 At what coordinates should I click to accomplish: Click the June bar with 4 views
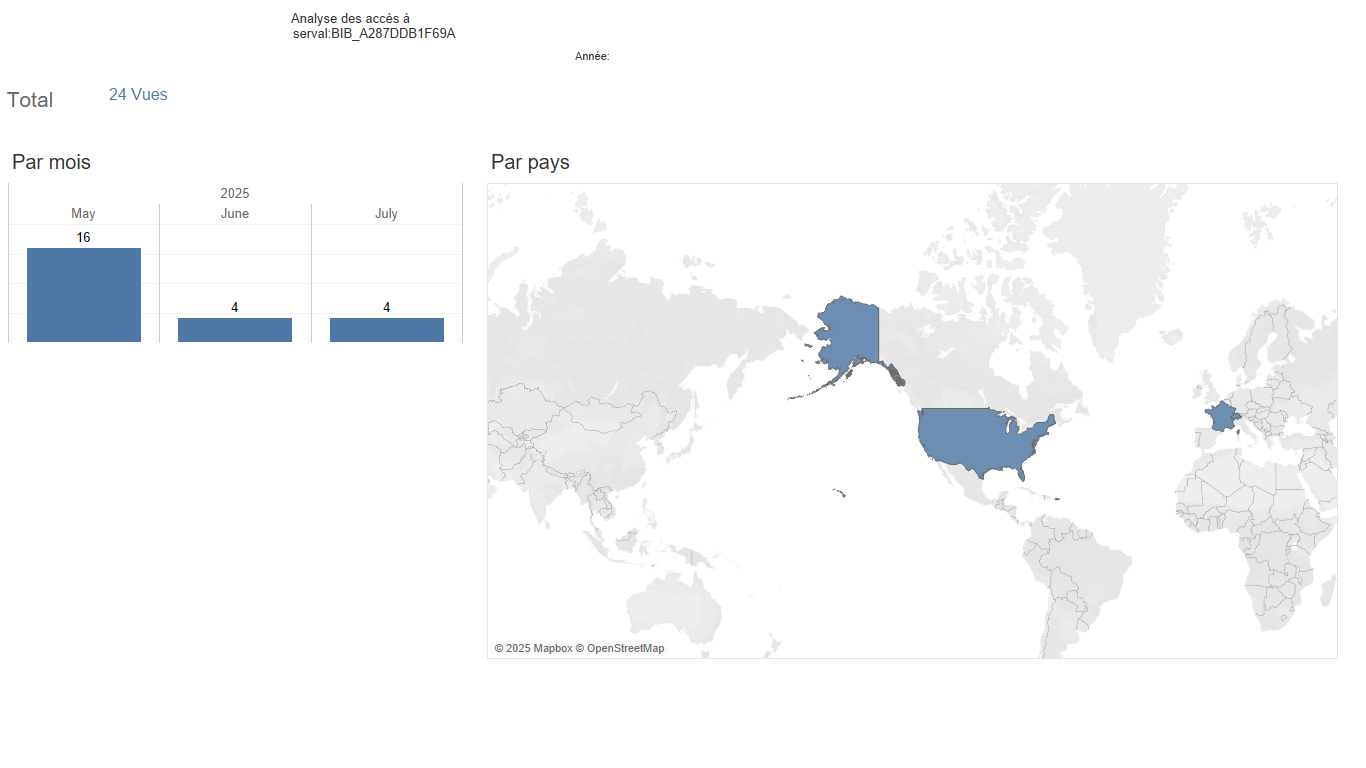[x=235, y=330]
